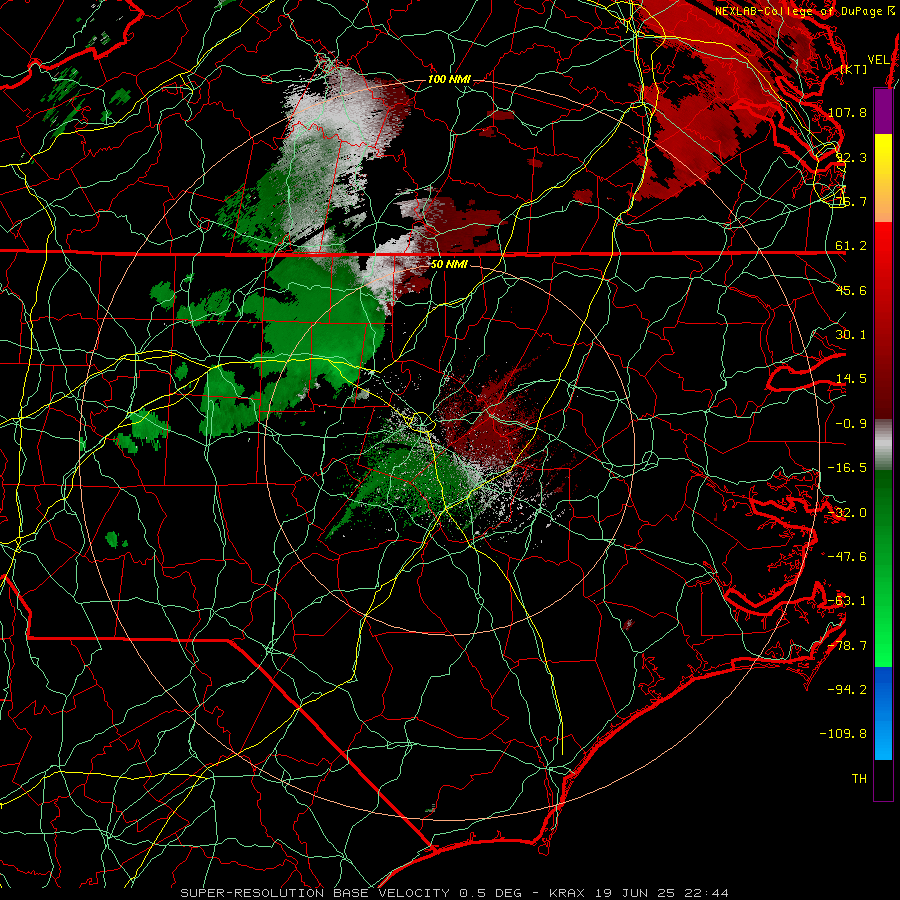Click the -109.8 value on velocity scale
Viewport: 900px width, 900px height.
pos(844,734)
